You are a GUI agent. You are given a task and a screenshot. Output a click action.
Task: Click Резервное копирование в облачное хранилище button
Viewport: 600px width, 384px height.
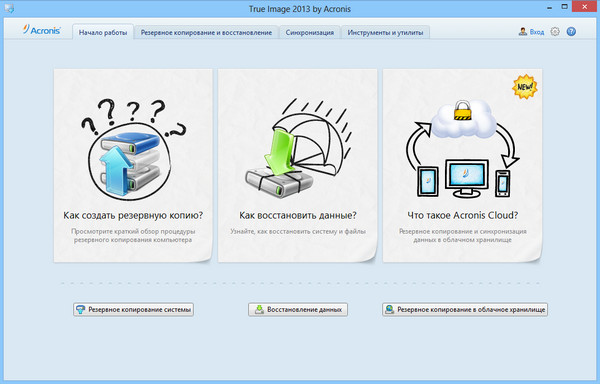(x=465, y=309)
